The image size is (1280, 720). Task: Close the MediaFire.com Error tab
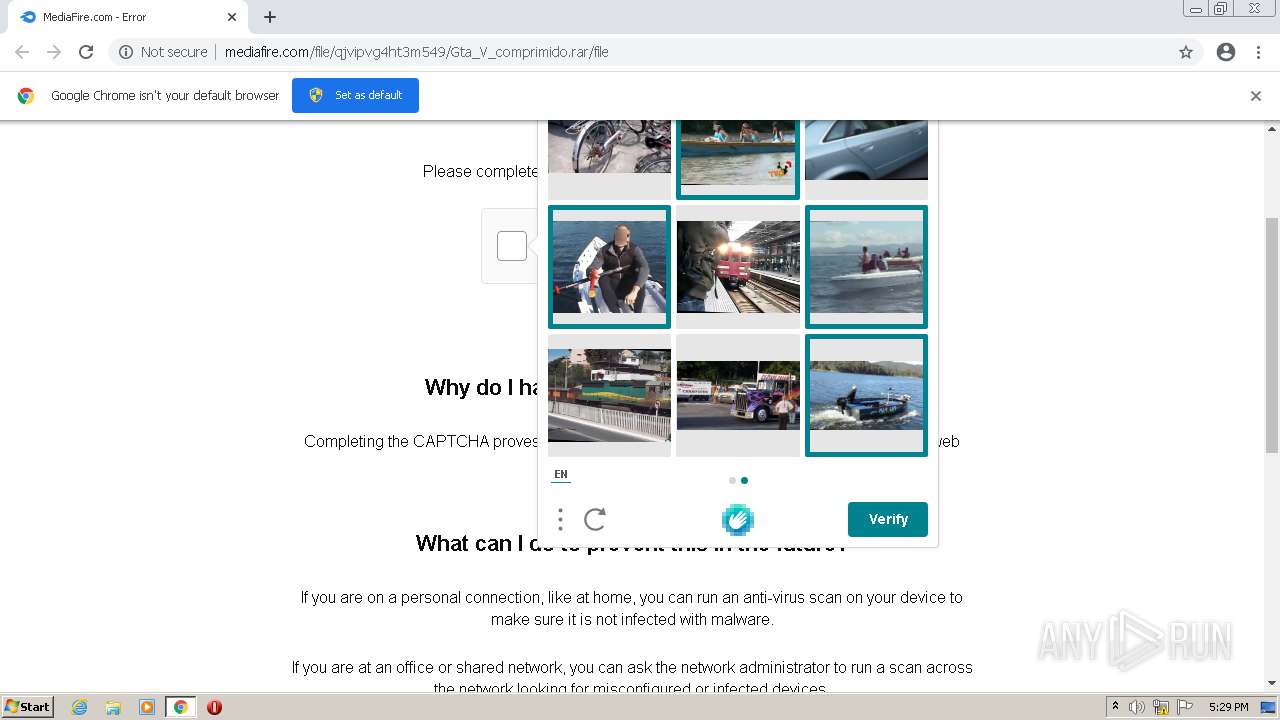point(232,17)
